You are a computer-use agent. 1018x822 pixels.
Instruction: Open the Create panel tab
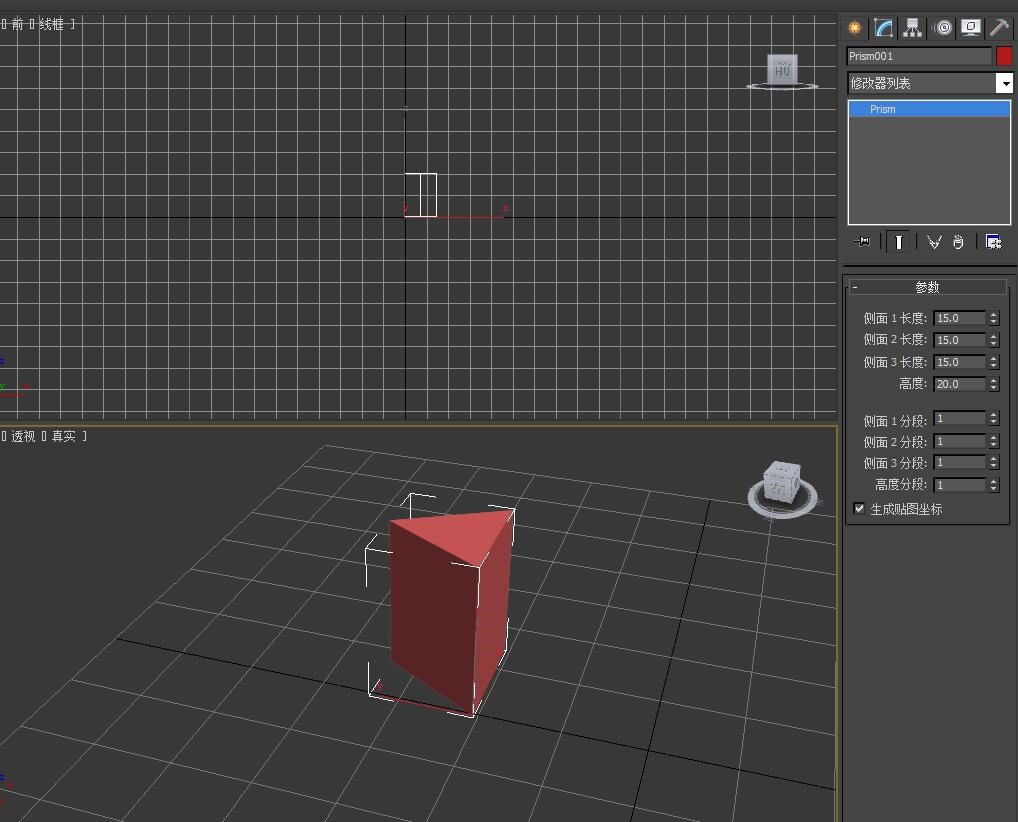pyautogui.click(x=855, y=28)
